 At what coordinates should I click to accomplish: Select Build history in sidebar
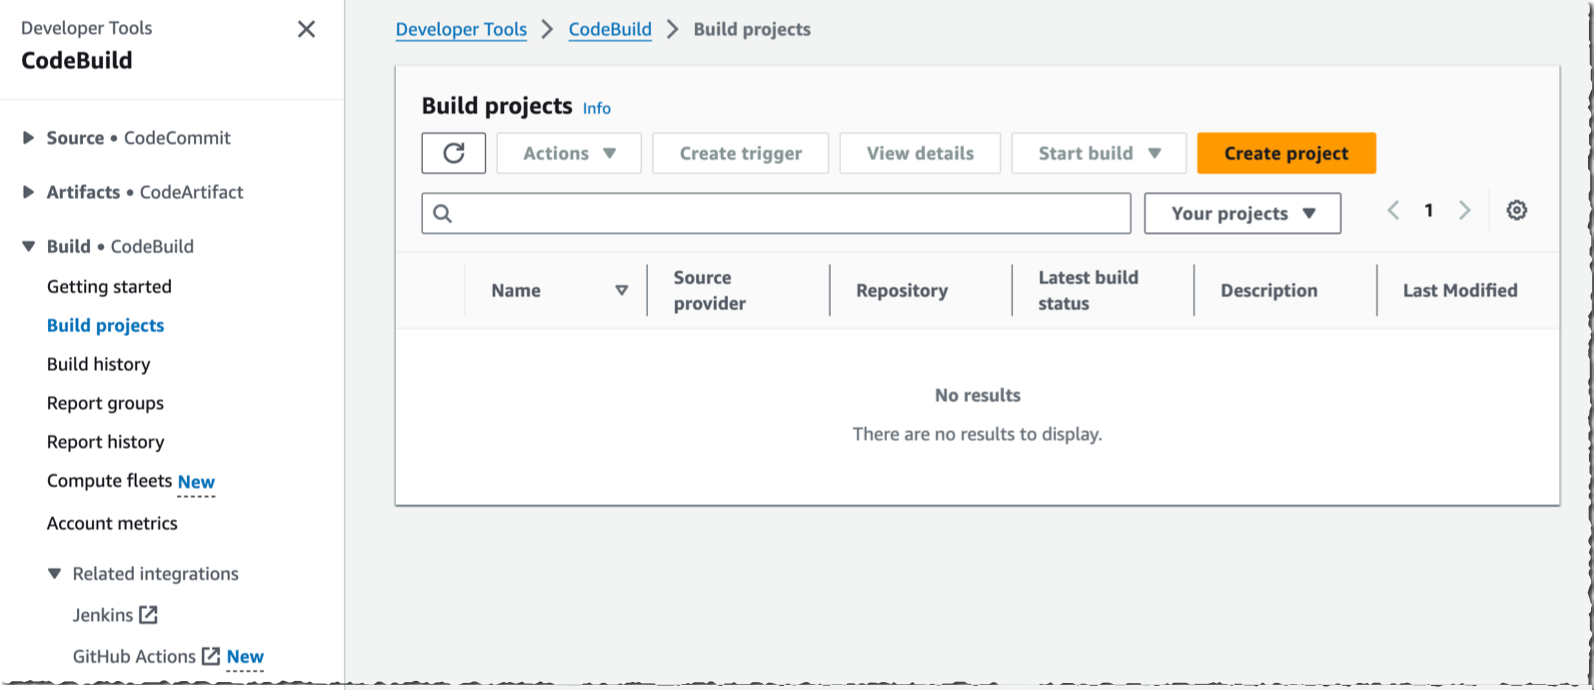point(99,364)
